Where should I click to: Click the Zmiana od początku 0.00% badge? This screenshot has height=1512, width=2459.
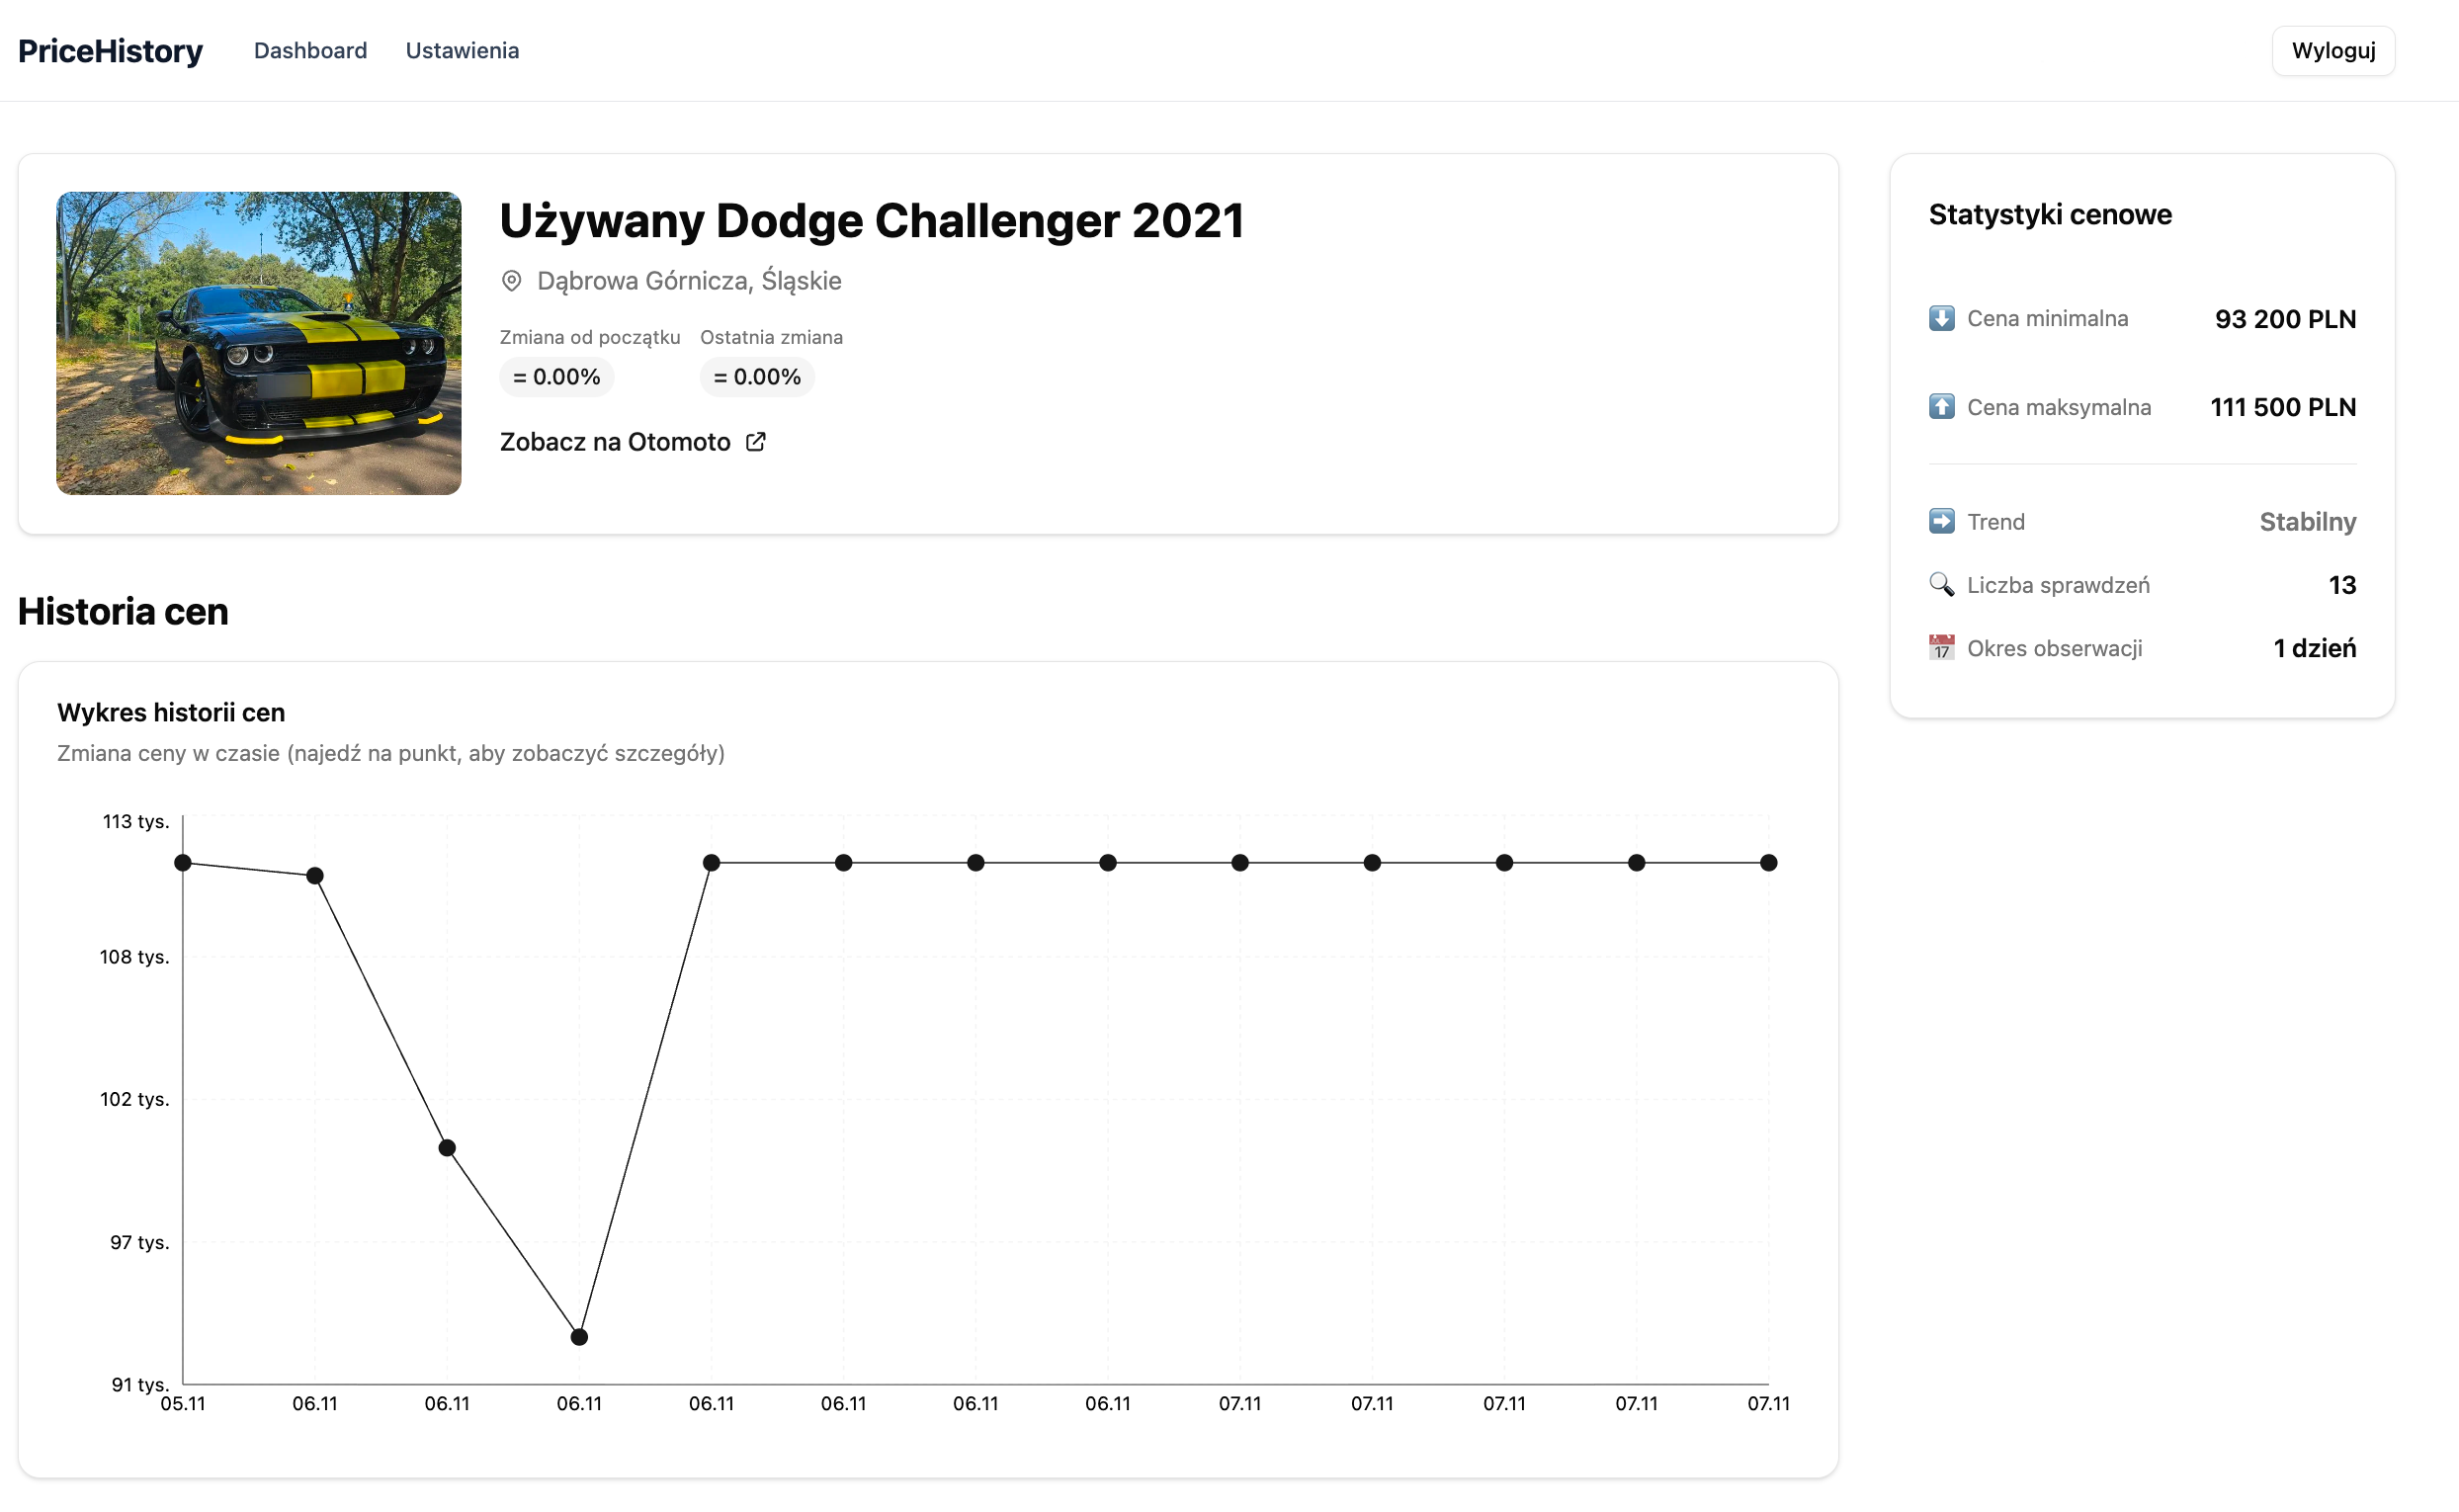(556, 377)
